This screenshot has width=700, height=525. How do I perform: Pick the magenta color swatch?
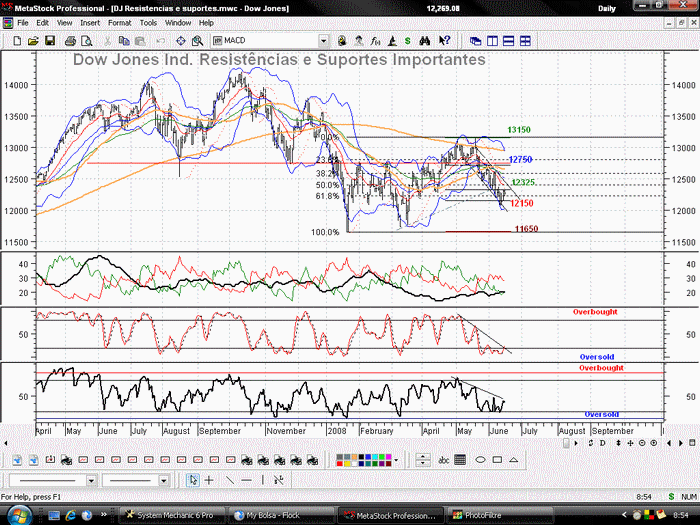(389, 457)
